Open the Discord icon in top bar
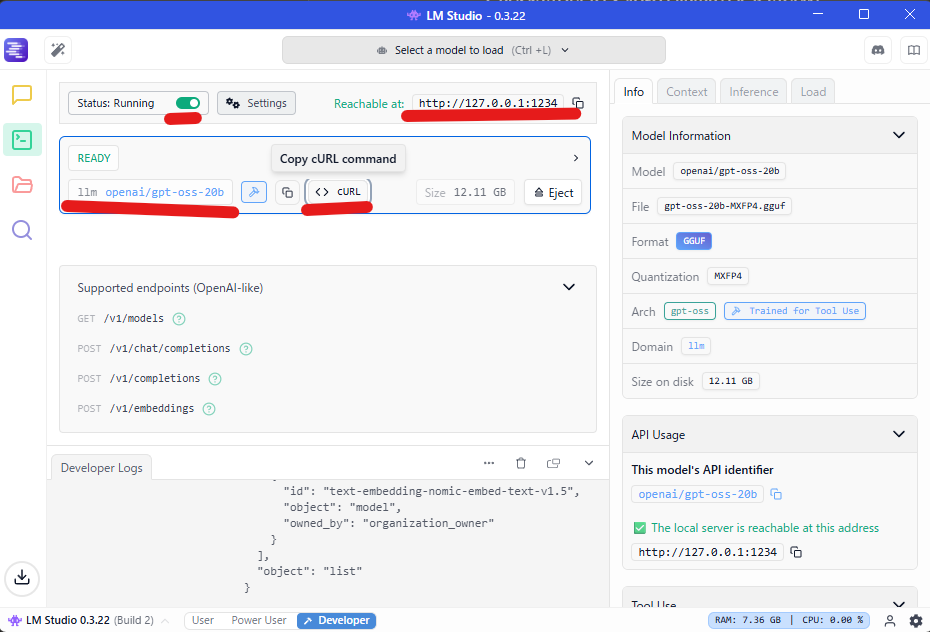This screenshot has width=930, height=632. coord(879,50)
